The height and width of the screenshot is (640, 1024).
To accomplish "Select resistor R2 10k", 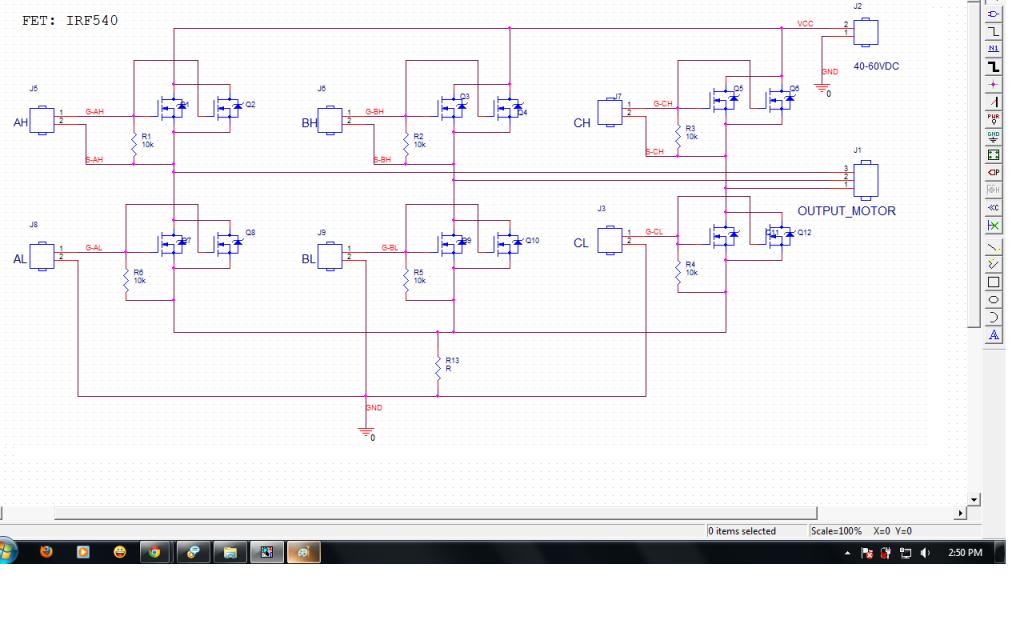I will point(406,144).
